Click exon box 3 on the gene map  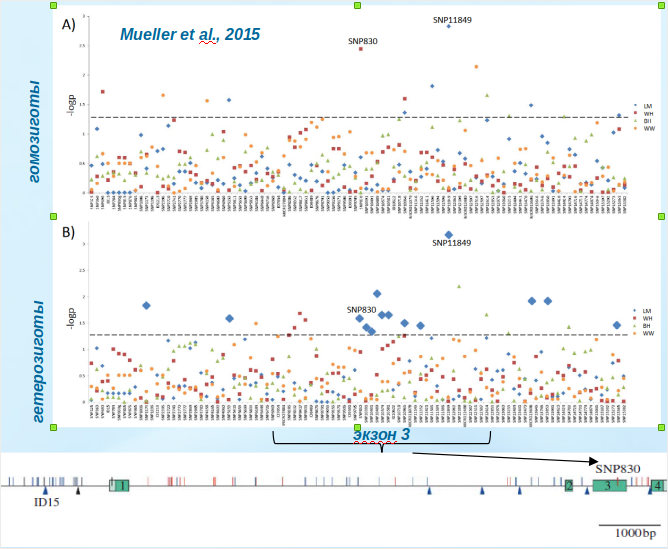tap(610, 486)
